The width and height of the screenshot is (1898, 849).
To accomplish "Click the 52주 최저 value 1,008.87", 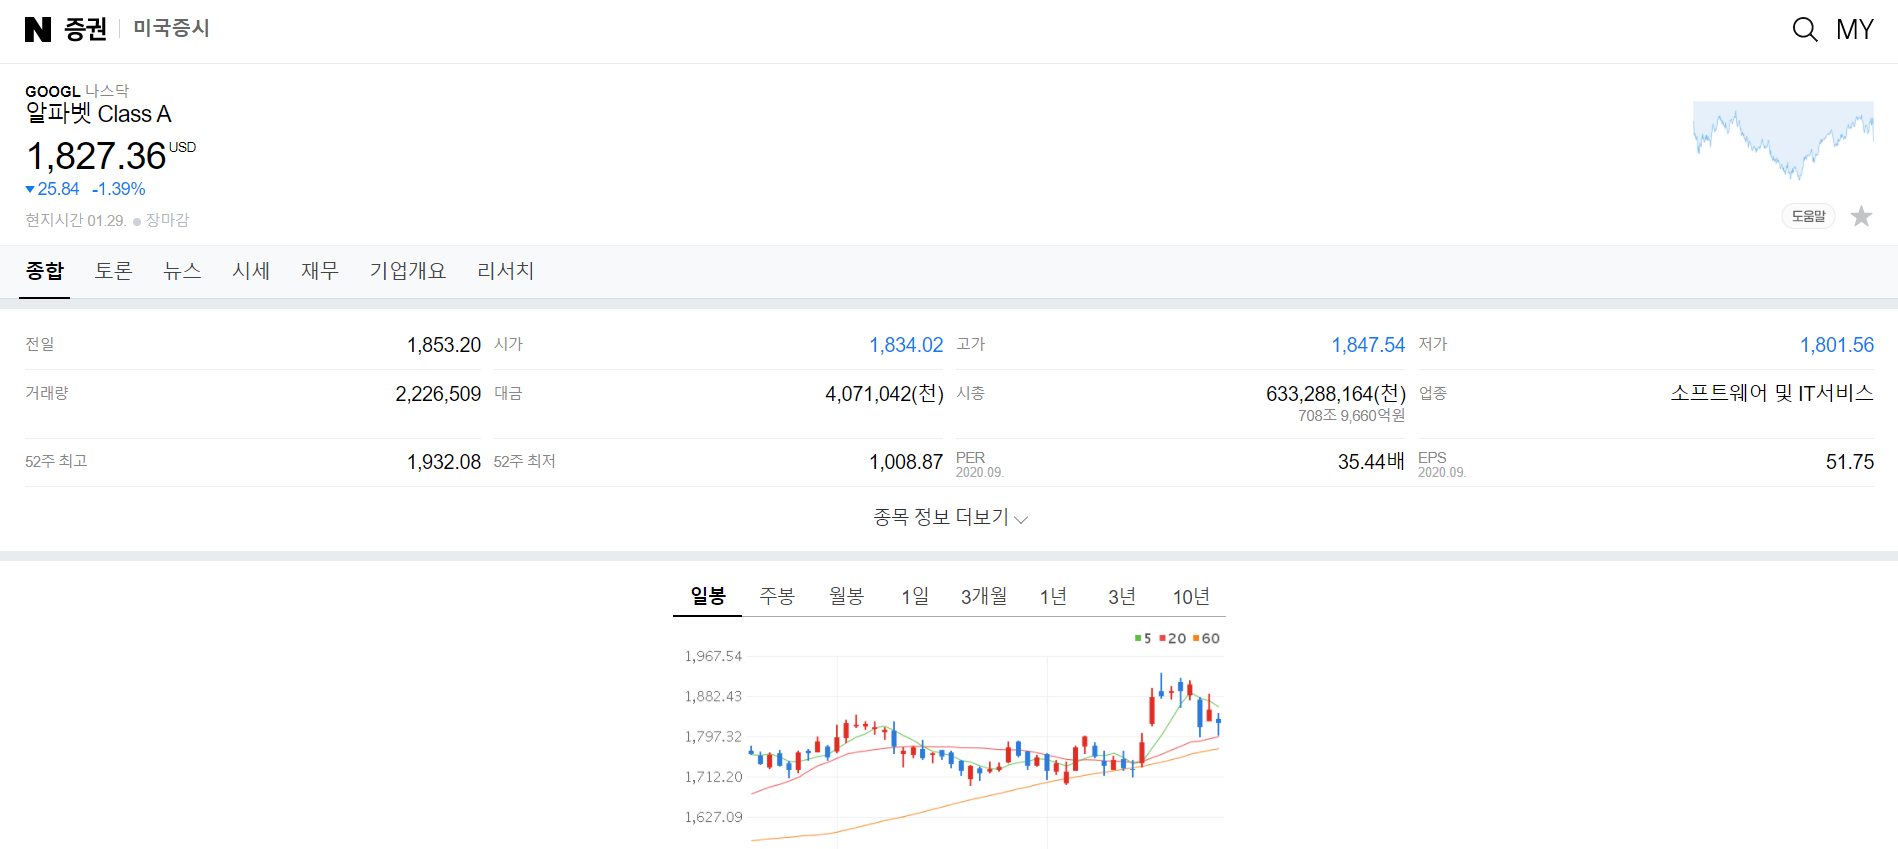I will (x=906, y=462).
